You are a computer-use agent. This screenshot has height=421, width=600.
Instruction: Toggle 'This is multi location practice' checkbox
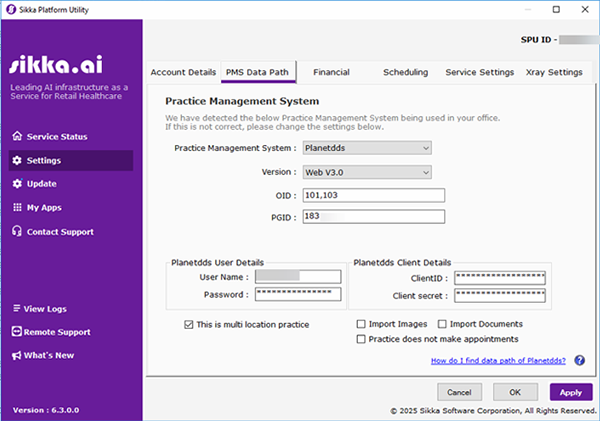189,325
